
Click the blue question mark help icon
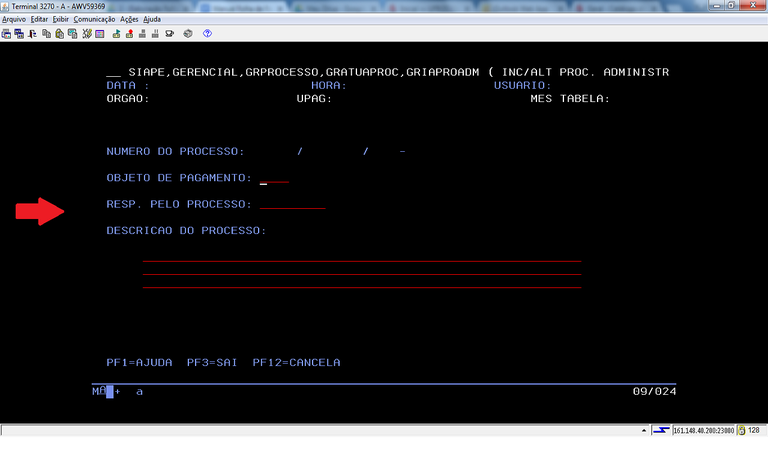click(207, 33)
